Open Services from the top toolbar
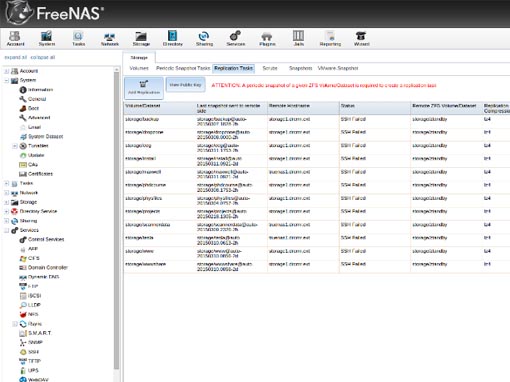 236,38
